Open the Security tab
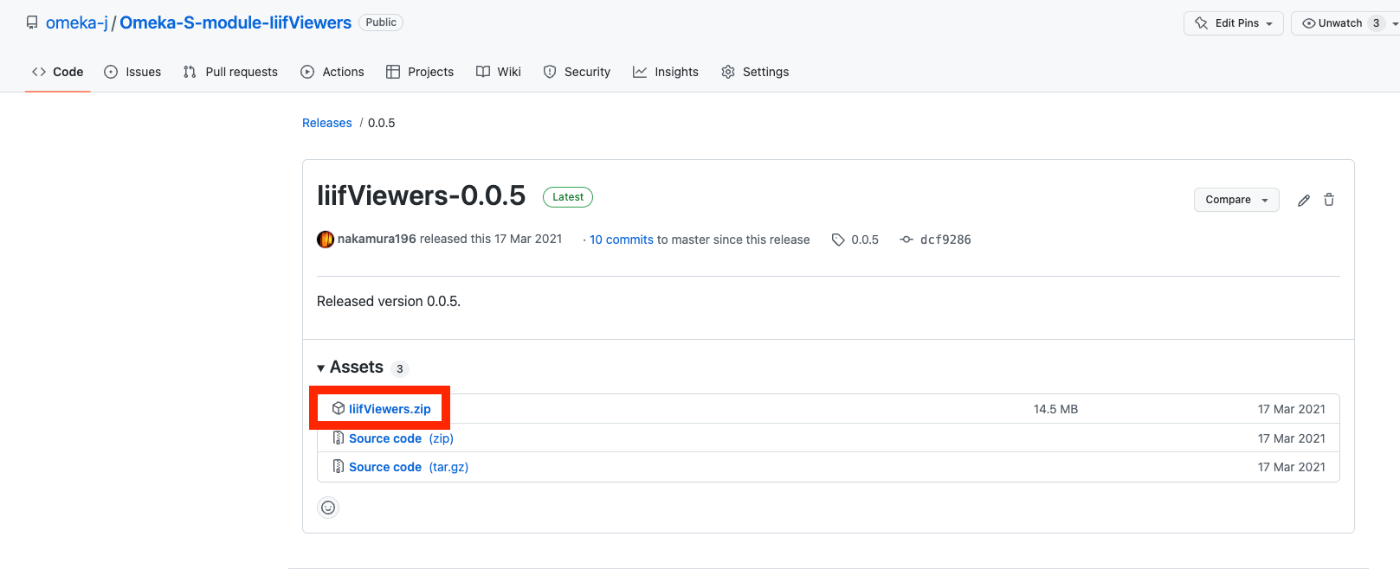The height and width of the screenshot is (588, 1400). coord(577,72)
